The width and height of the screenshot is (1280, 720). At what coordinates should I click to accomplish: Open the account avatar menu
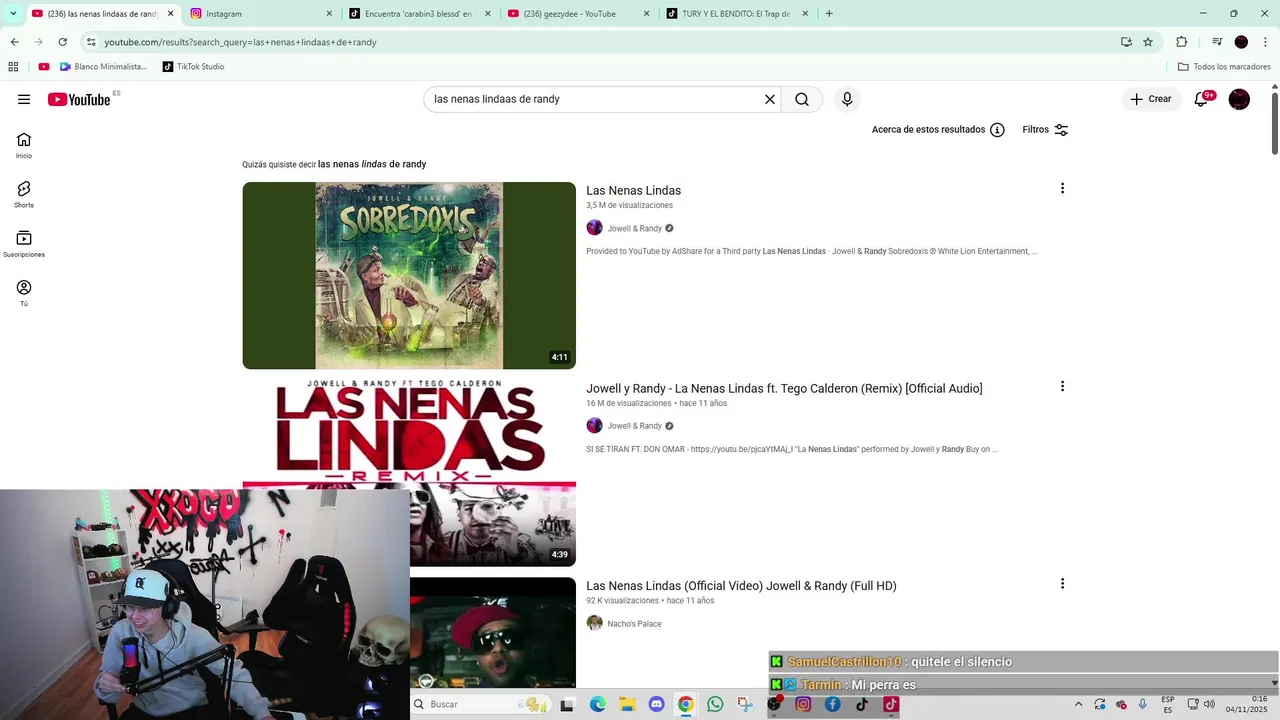coord(1239,99)
